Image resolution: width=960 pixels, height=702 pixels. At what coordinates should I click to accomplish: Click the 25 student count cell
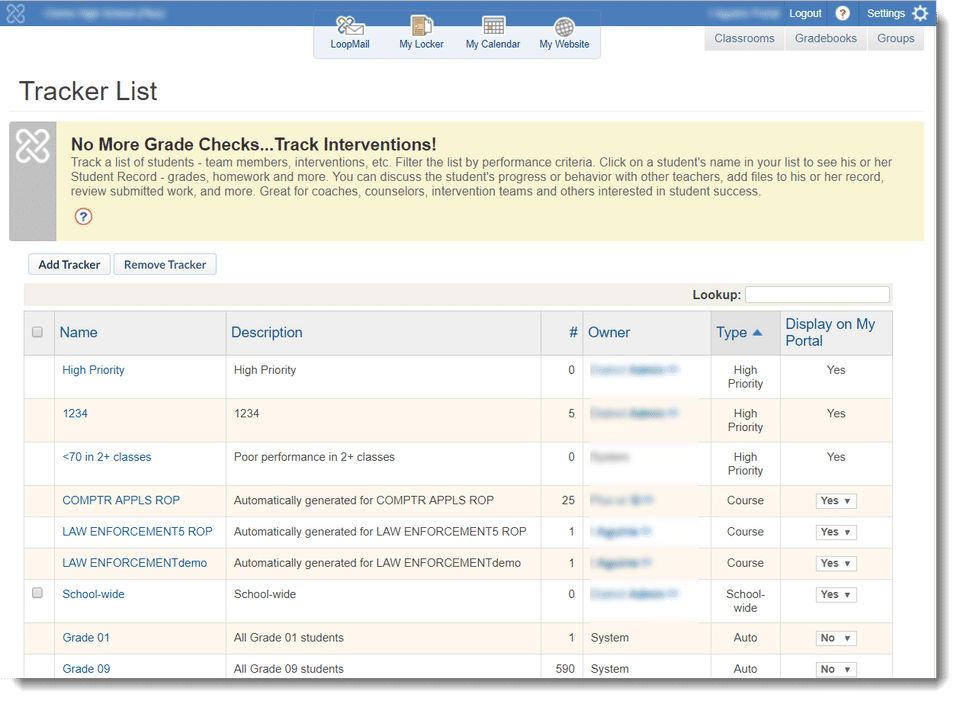pos(568,501)
